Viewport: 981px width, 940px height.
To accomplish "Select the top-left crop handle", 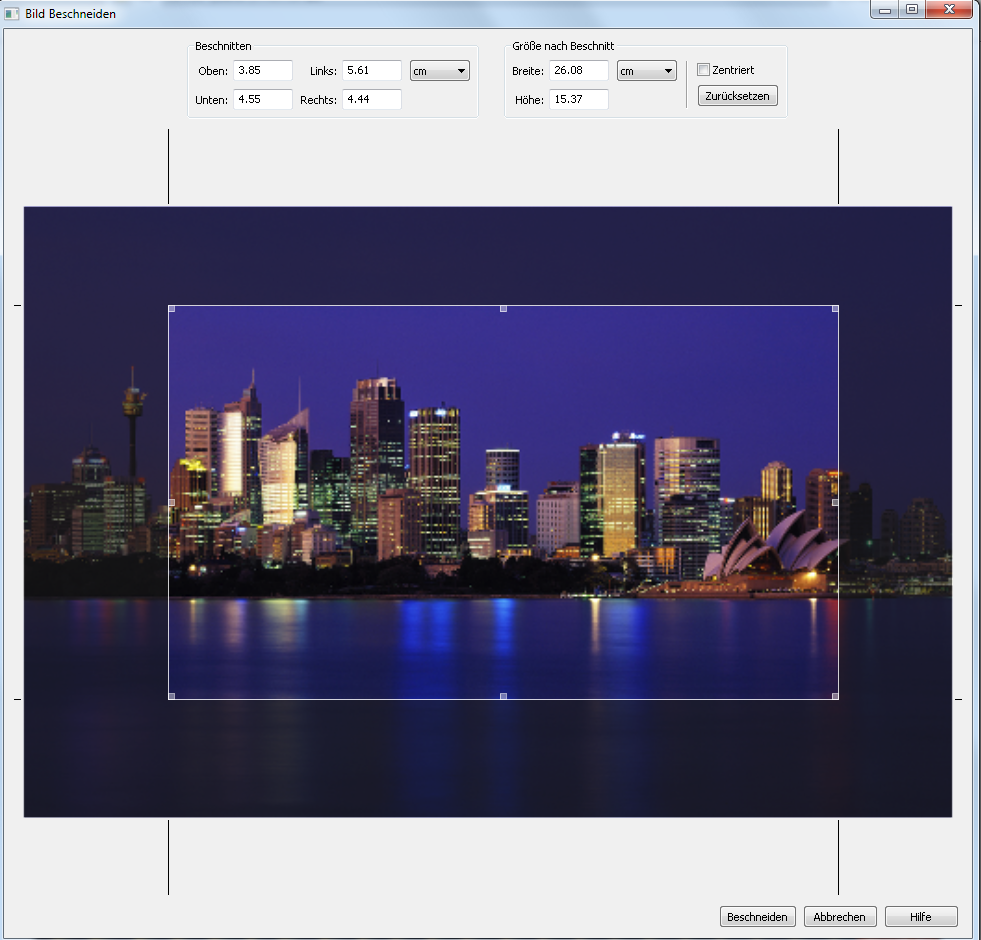I will click(172, 309).
